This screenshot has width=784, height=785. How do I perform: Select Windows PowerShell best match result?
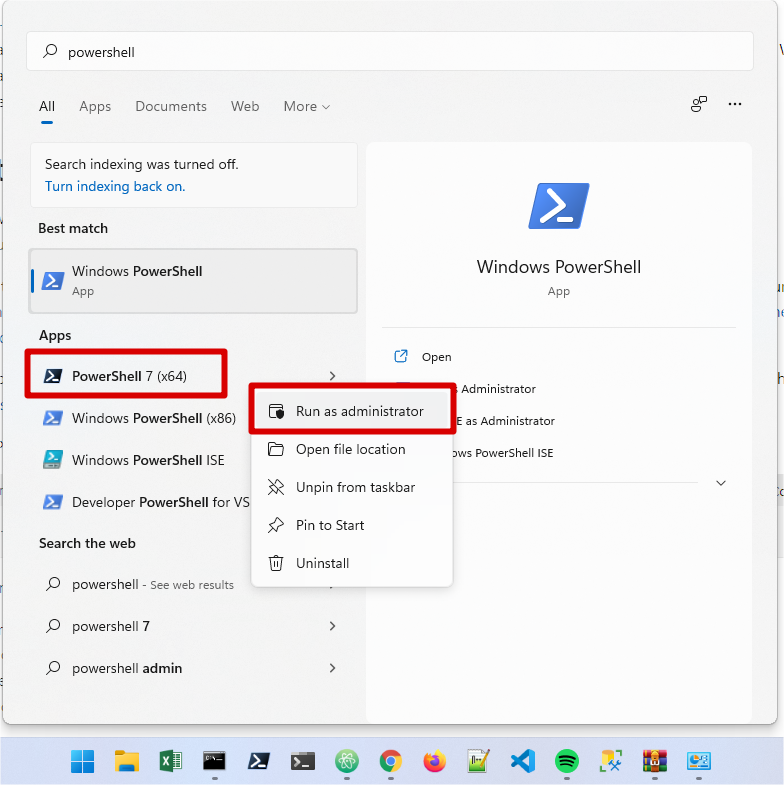pos(193,281)
